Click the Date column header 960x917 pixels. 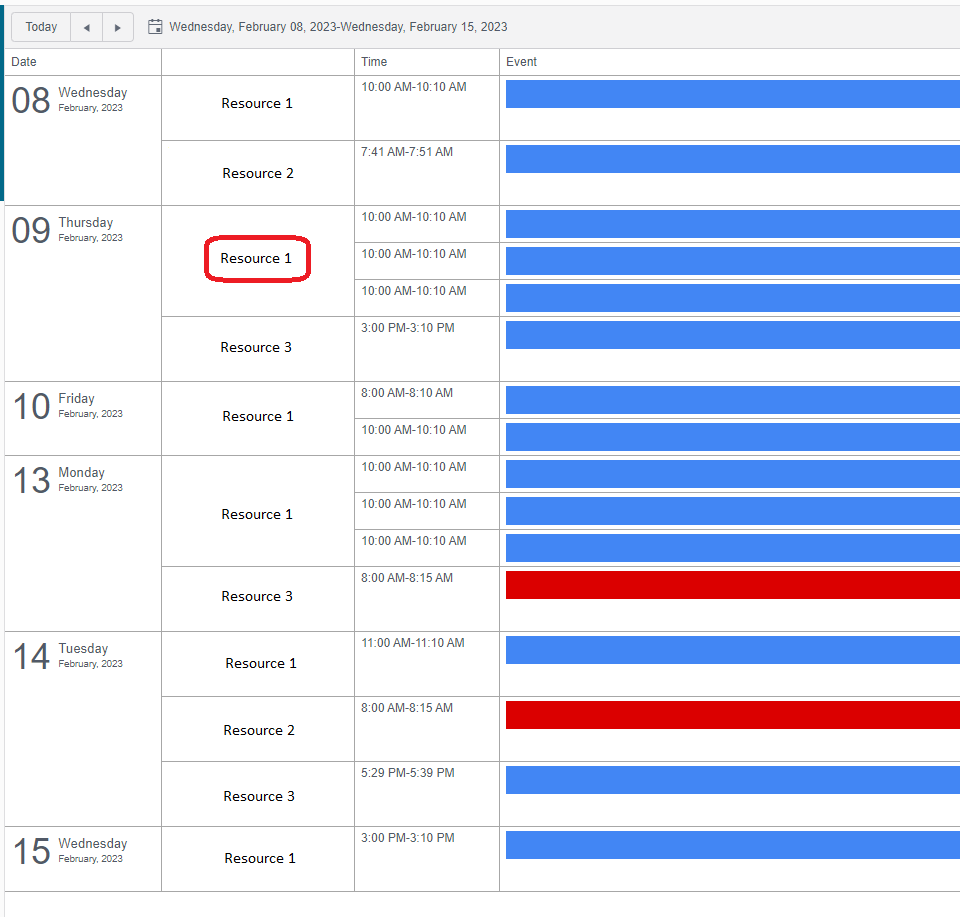(24, 62)
